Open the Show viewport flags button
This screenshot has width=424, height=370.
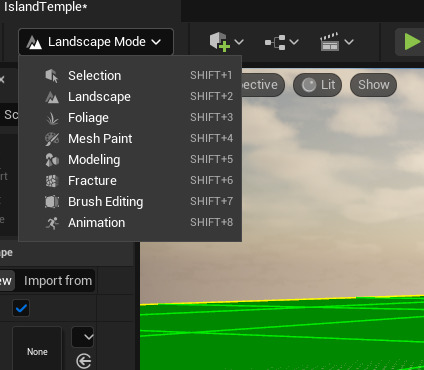(x=373, y=85)
